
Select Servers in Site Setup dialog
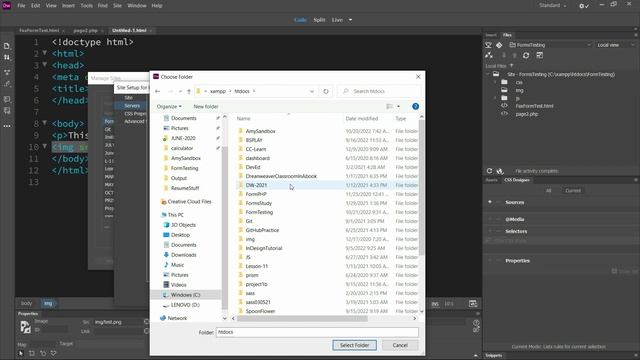pyautogui.click(x=132, y=106)
